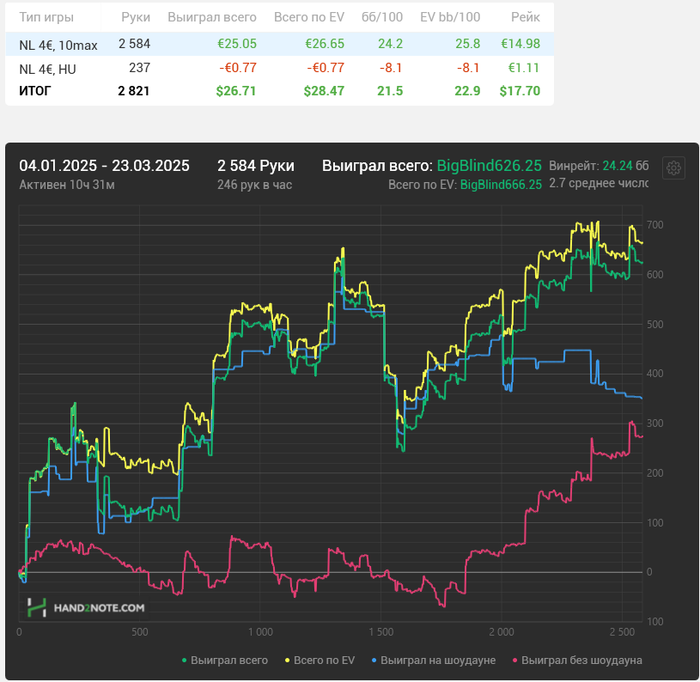Sort by 'EV bb/100' column header
The width and height of the screenshot is (700, 682).
pos(450,17)
